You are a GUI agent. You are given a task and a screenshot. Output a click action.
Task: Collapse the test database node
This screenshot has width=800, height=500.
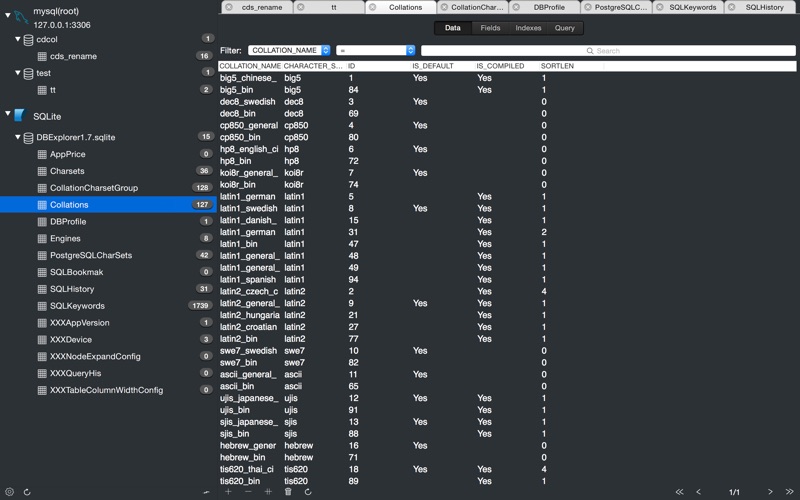coord(18,72)
